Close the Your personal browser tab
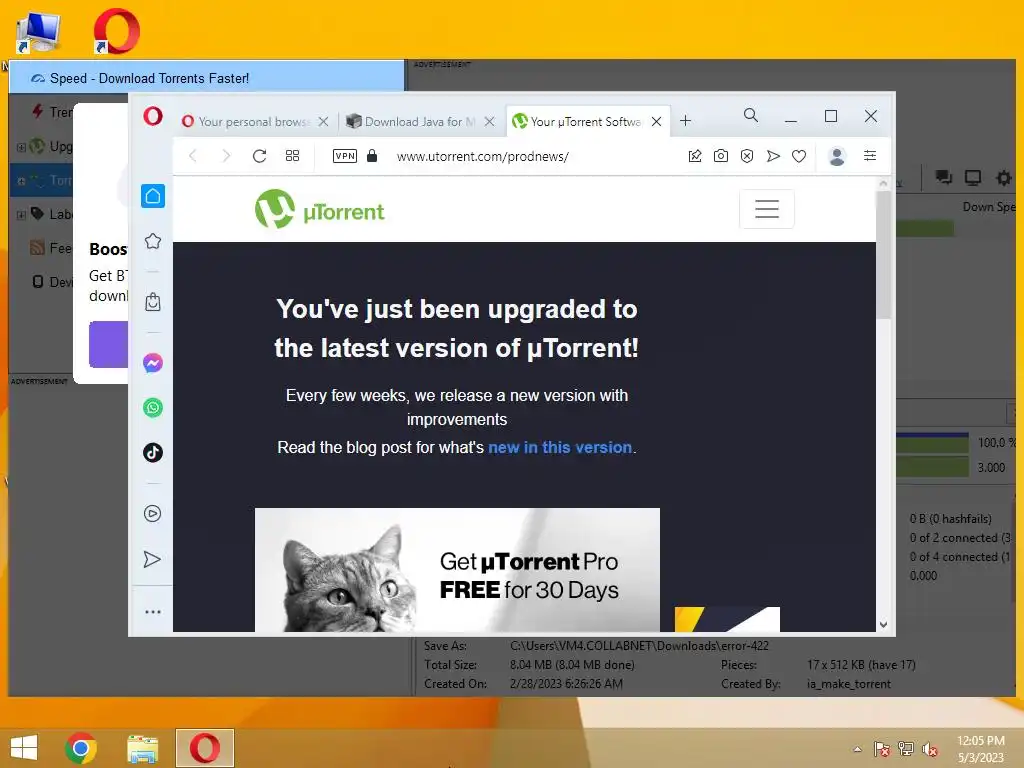The image size is (1024, 768). point(323,121)
